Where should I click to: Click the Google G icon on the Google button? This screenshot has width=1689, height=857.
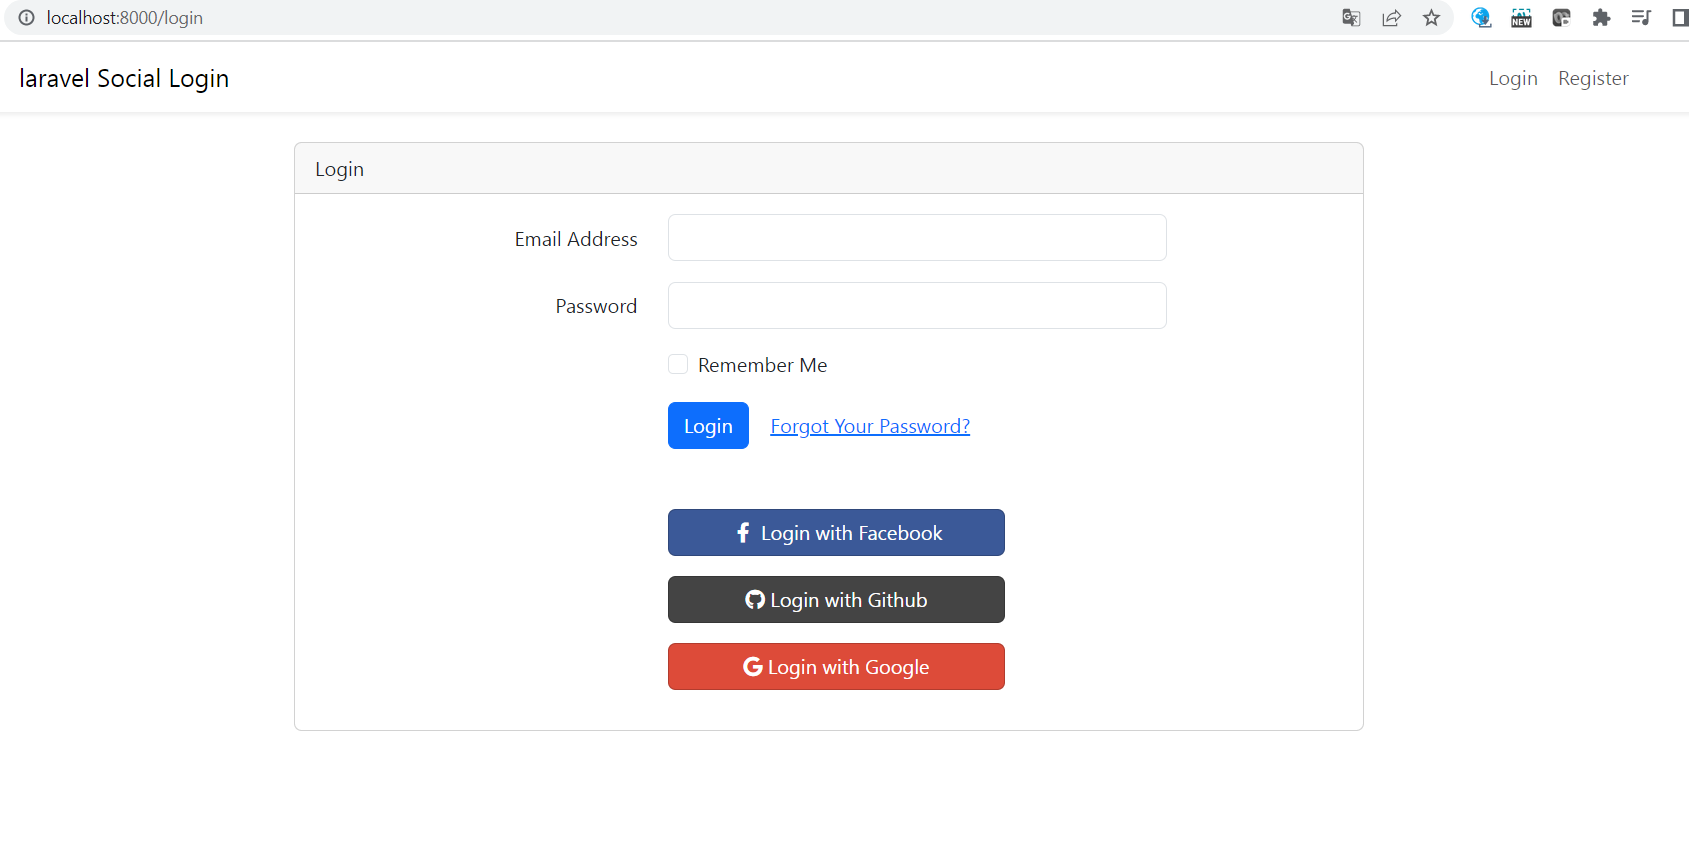click(x=752, y=666)
